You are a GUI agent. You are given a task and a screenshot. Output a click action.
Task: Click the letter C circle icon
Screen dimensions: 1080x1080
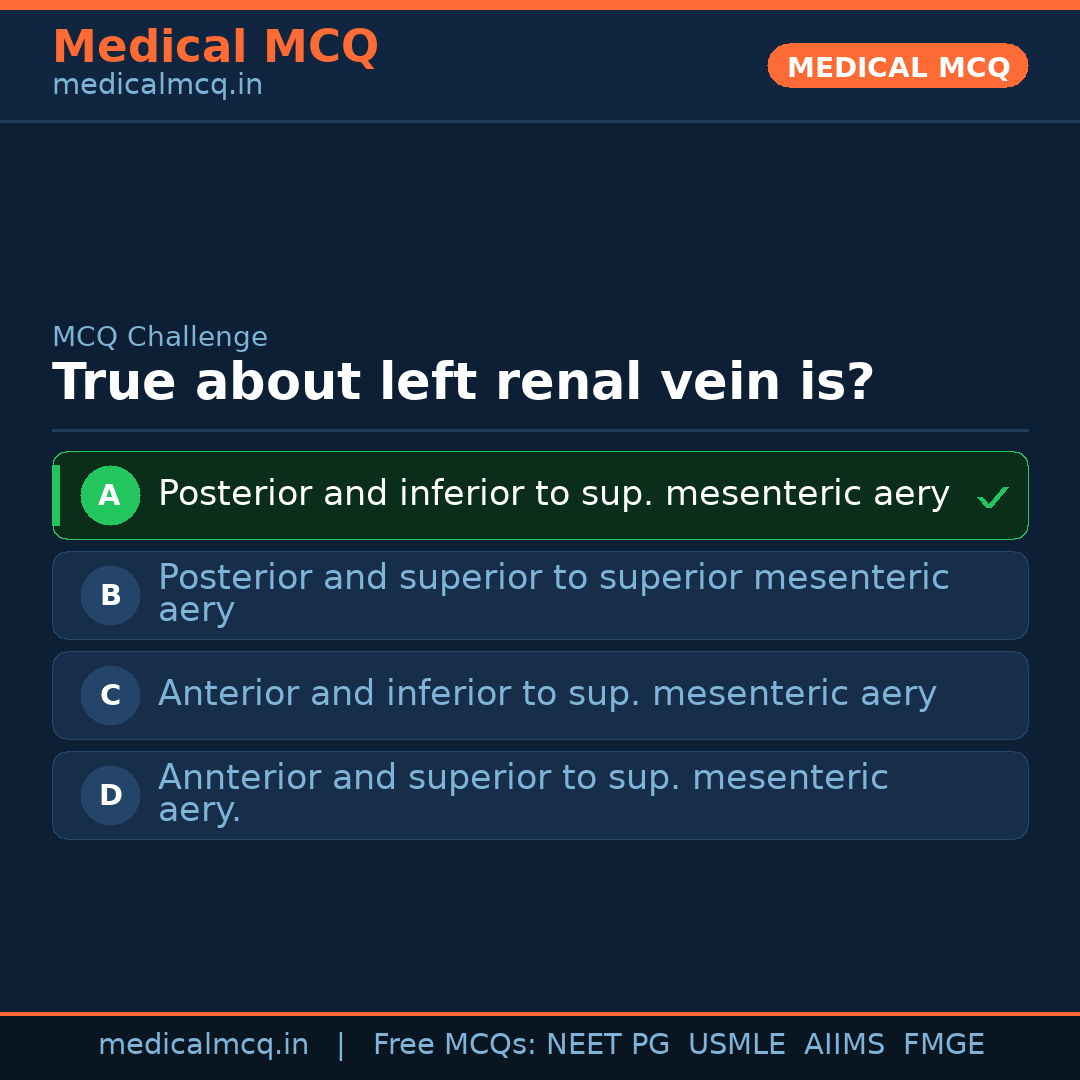110,695
